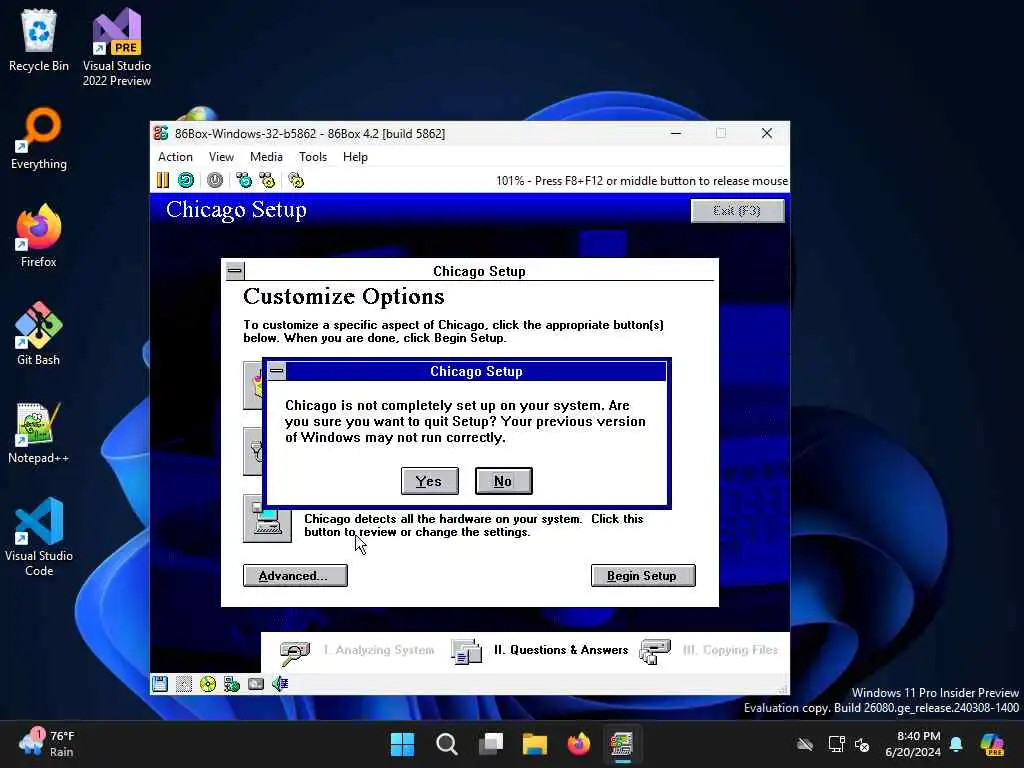The height and width of the screenshot is (768, 1024).
Task: Open Task View on the taskbar
Action: [x=490, y=744]
